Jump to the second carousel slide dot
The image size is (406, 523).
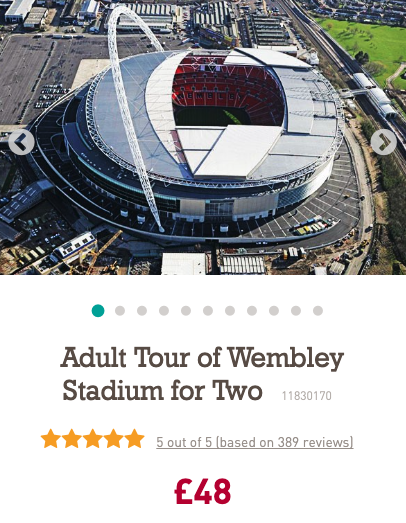click(120, 311)
